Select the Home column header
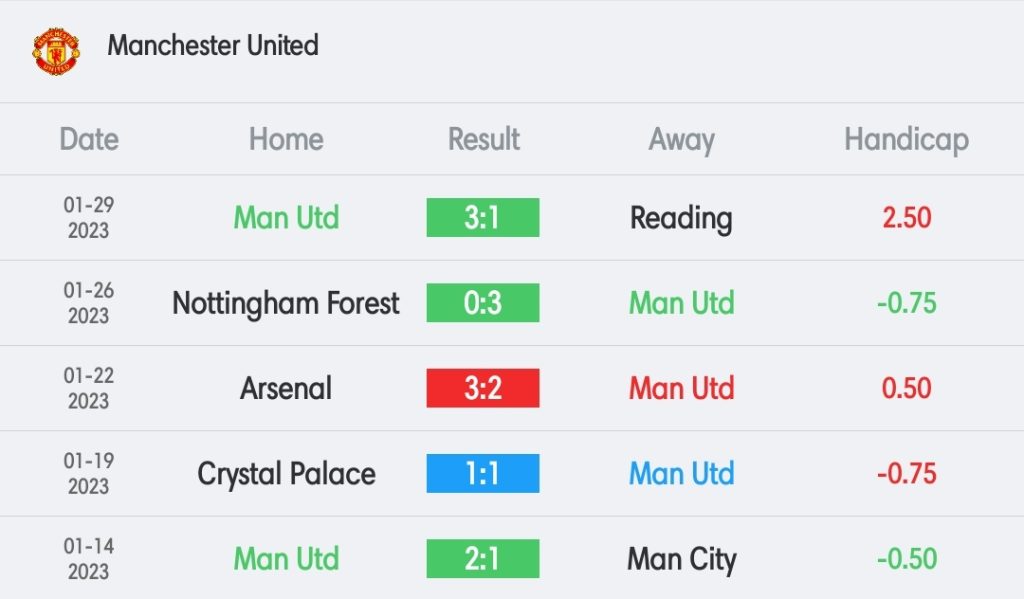 tap(286, 139)
